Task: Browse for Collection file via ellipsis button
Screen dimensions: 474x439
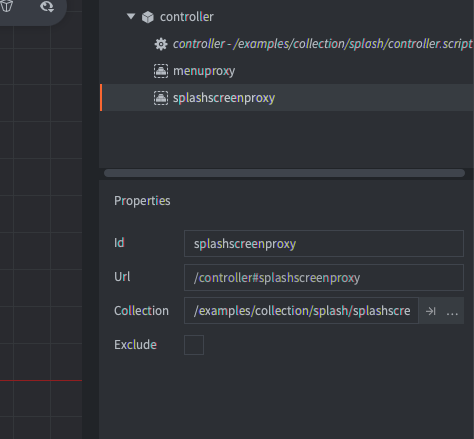Action: (452, 312)
